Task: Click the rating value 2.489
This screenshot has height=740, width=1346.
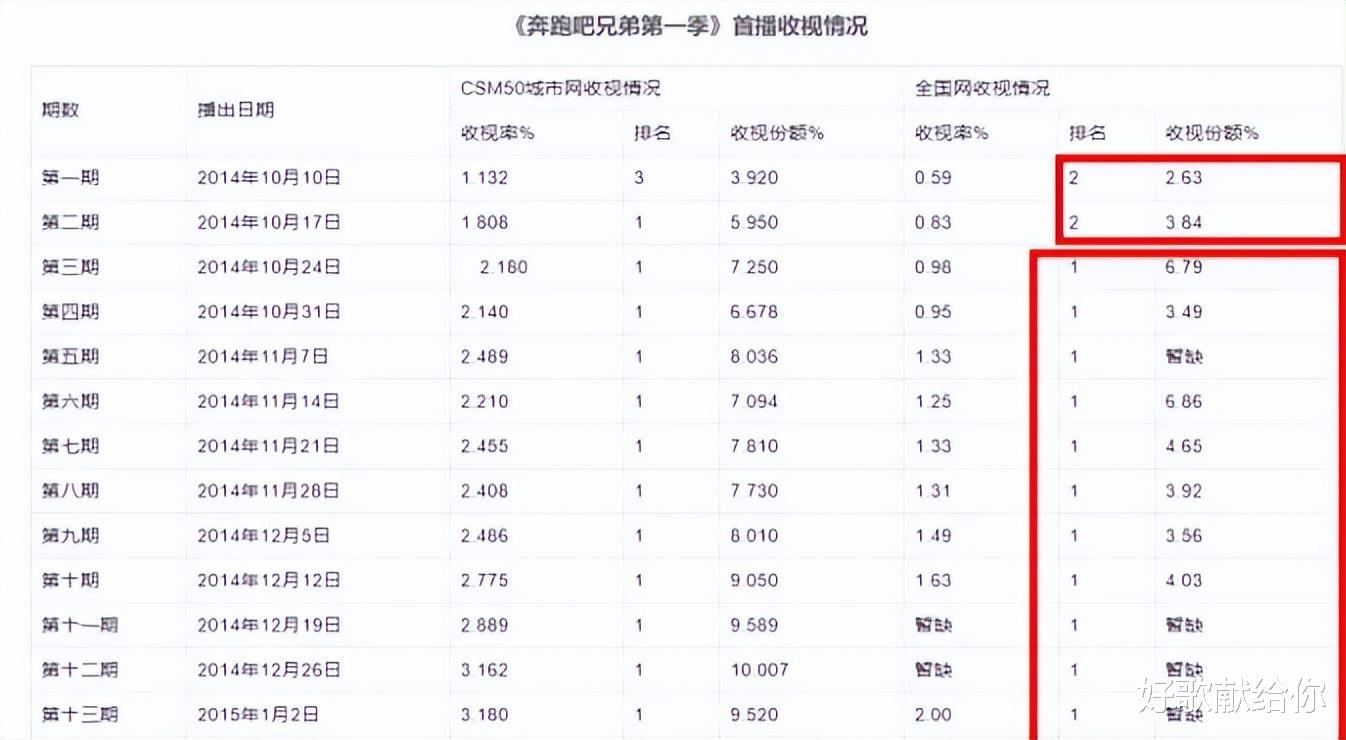Action: point(485,357)
